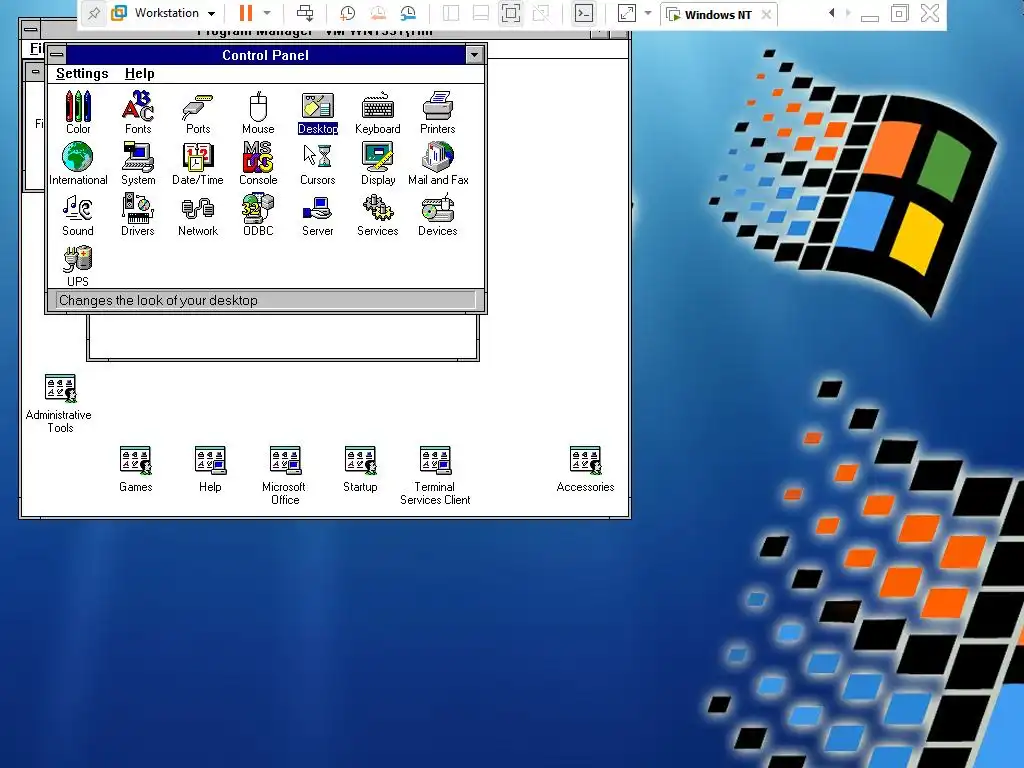This screenshot has width=1024, height=768.
Task: Expand the stretch options dropdown arrow
Action: (x=648, y=13)
